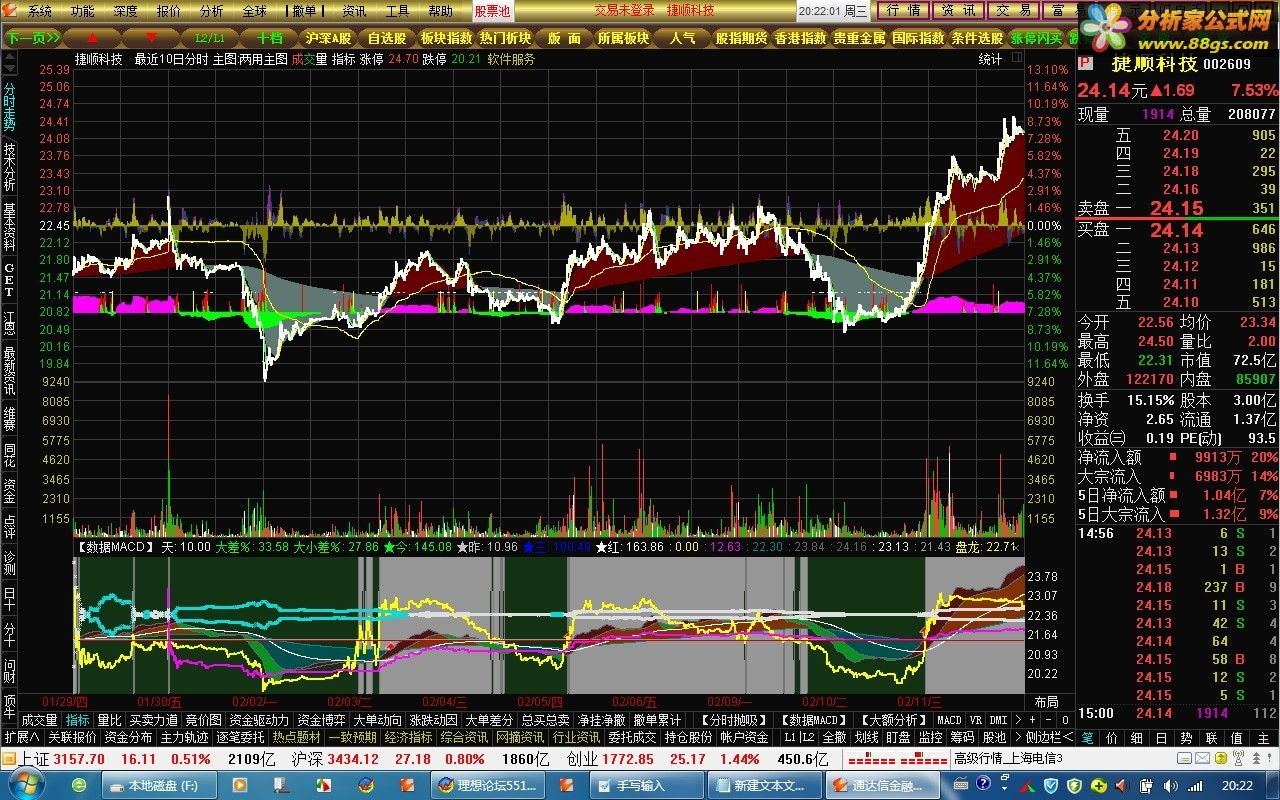Expand the 扩展 panel arrow

[x=20, y=737]
